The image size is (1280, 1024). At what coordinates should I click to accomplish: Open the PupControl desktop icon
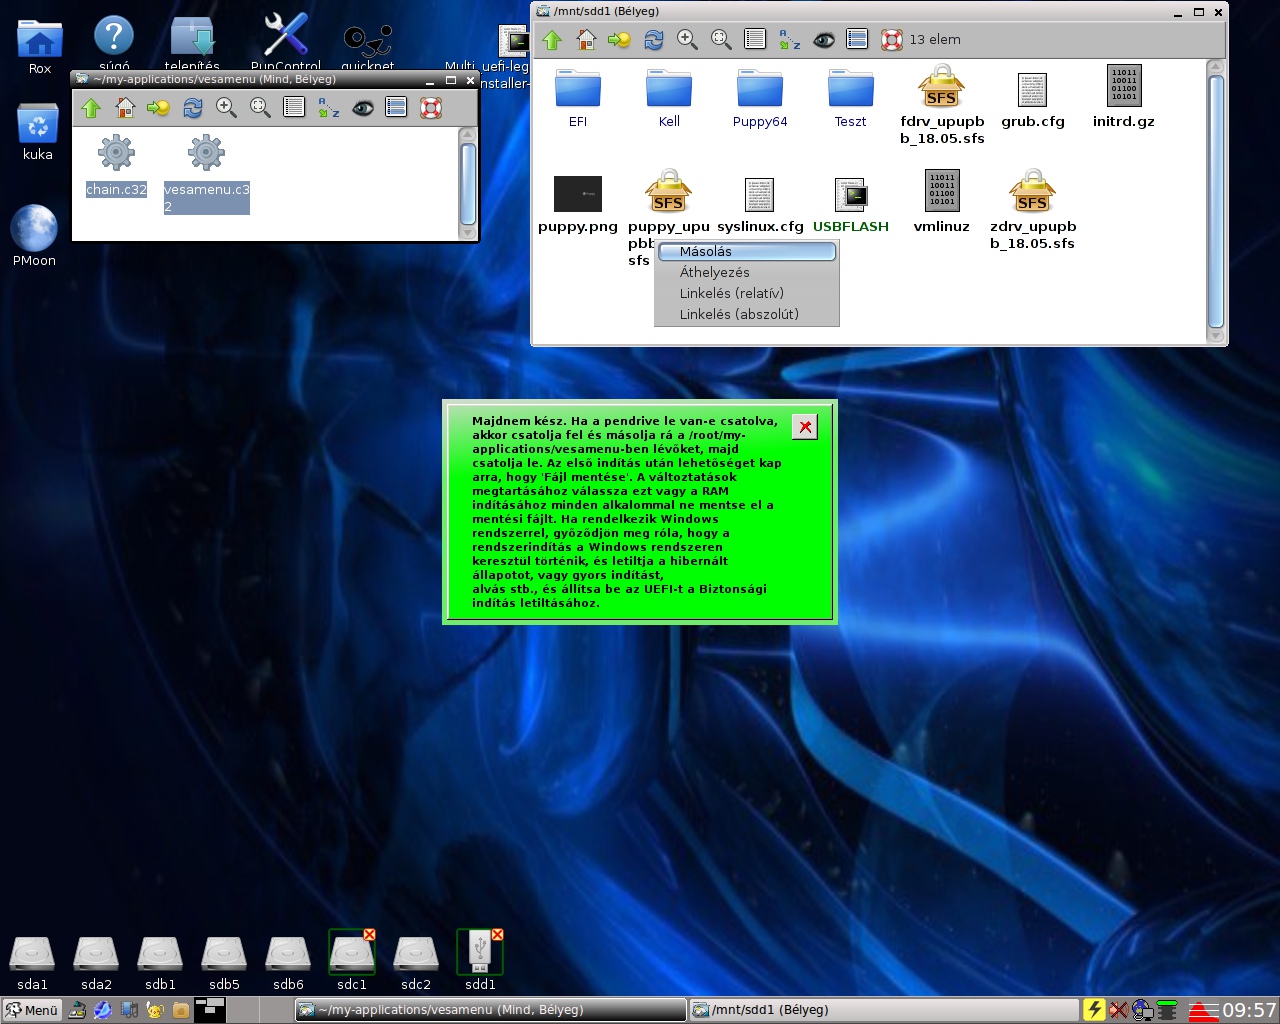pos(286,43)
